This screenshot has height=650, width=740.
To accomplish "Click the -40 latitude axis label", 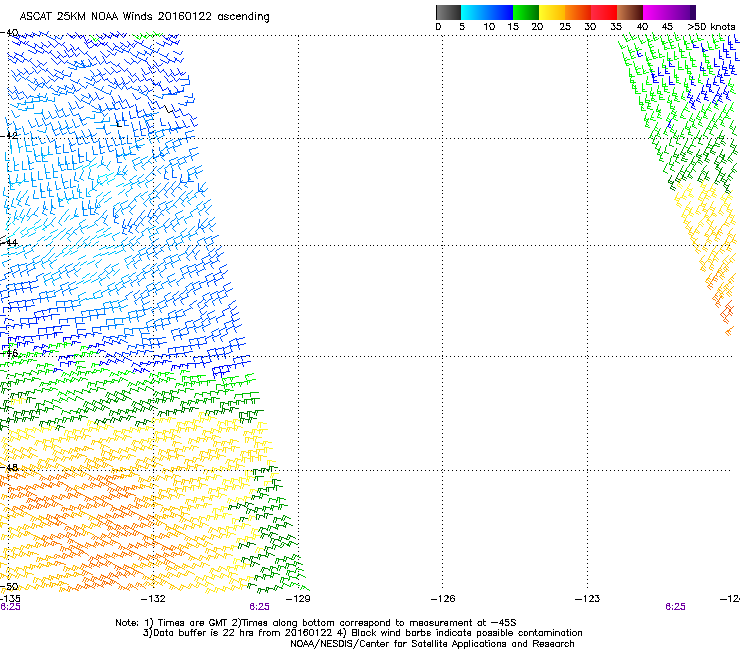I will [x=9, y=33].
